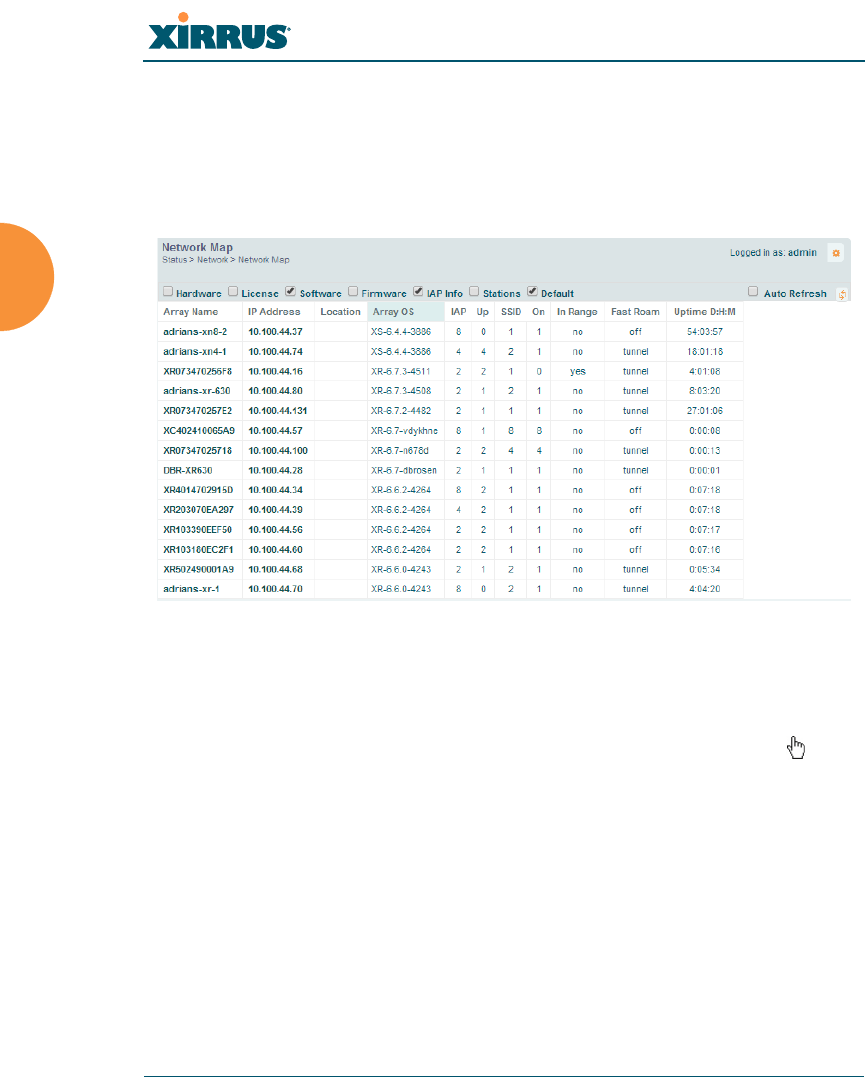Click IP address 10.100.44.37
The width and height of the screenshot is (865, 1077).
point(276,332)
